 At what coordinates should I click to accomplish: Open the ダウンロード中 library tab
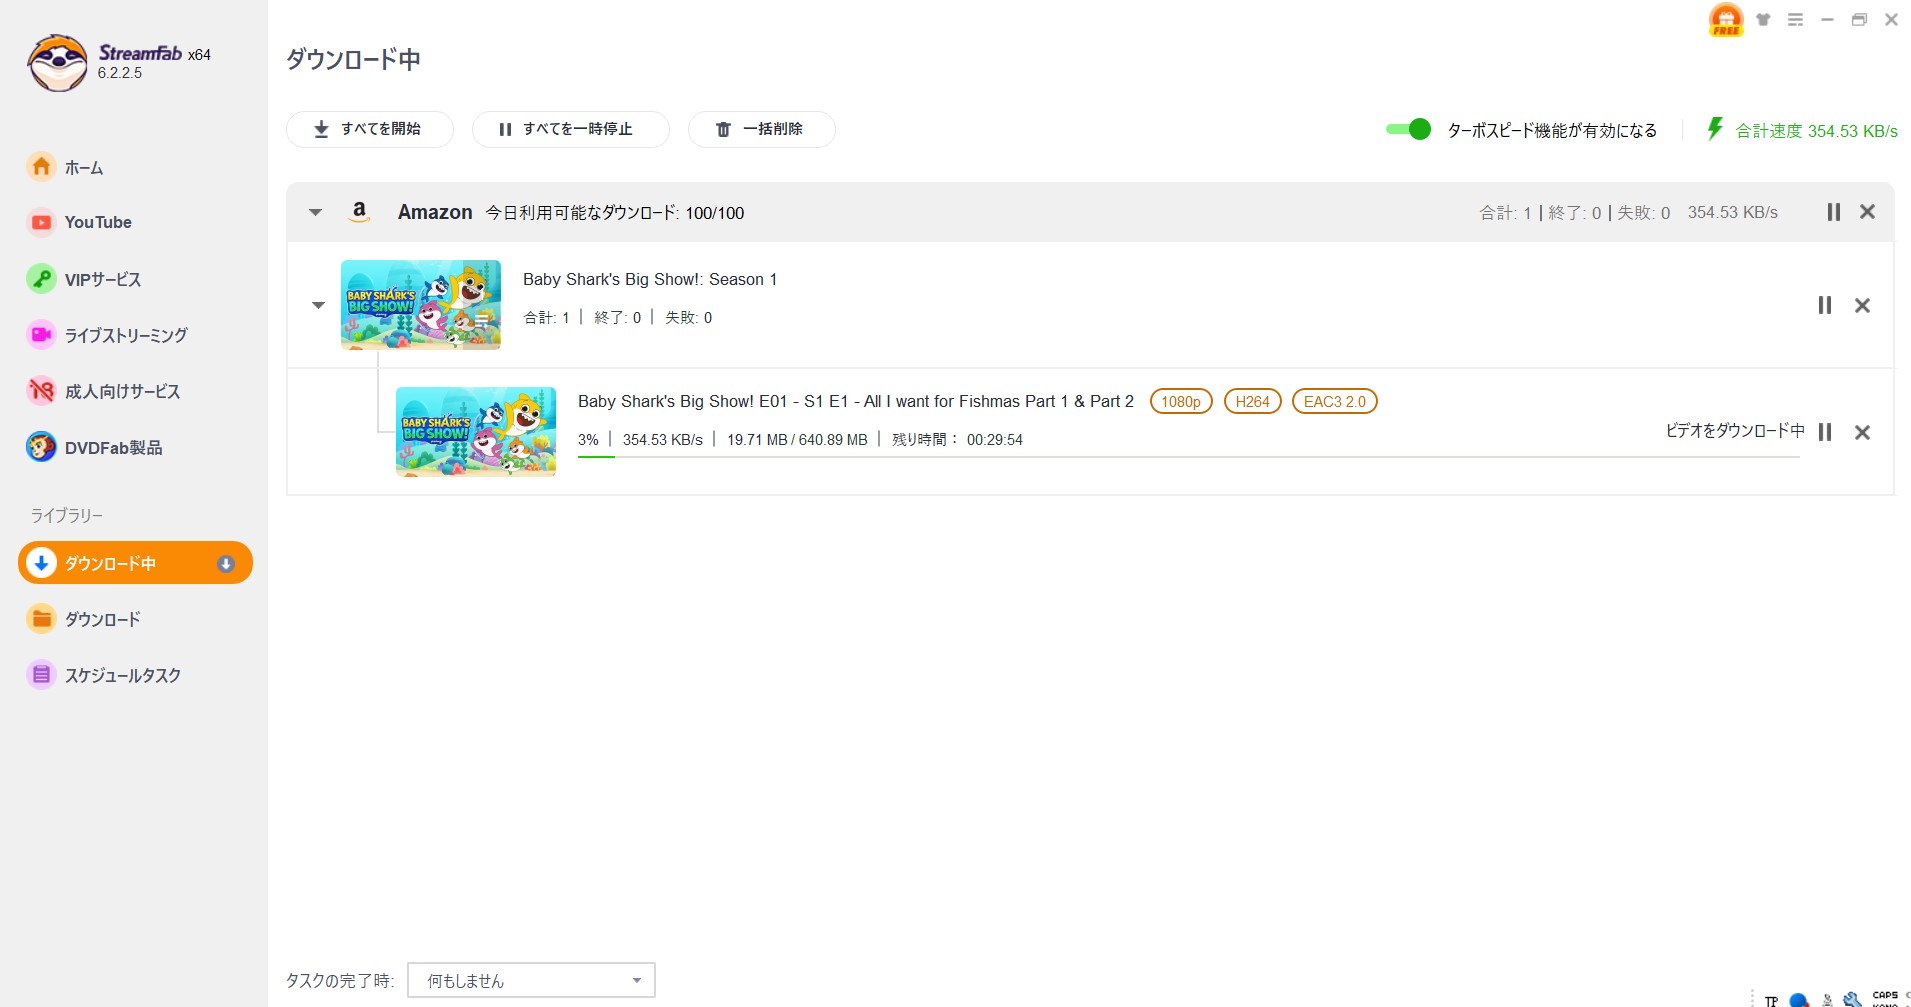tap(135, 563)
